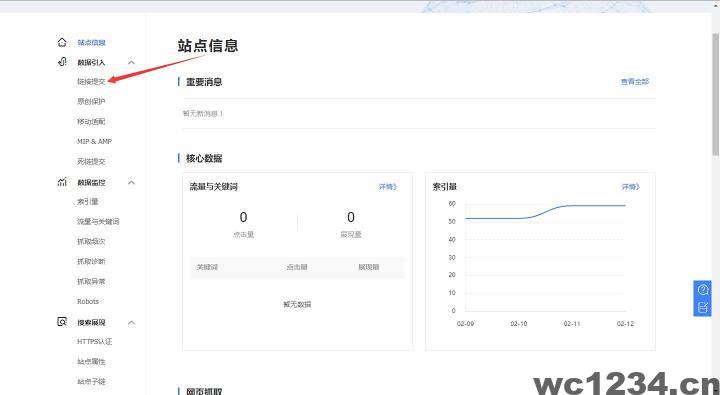Image resolution: width=720 pixels, height=395 pixels.
Task: Open 死链提交 in the sidebar
Action: pos(91,161)
